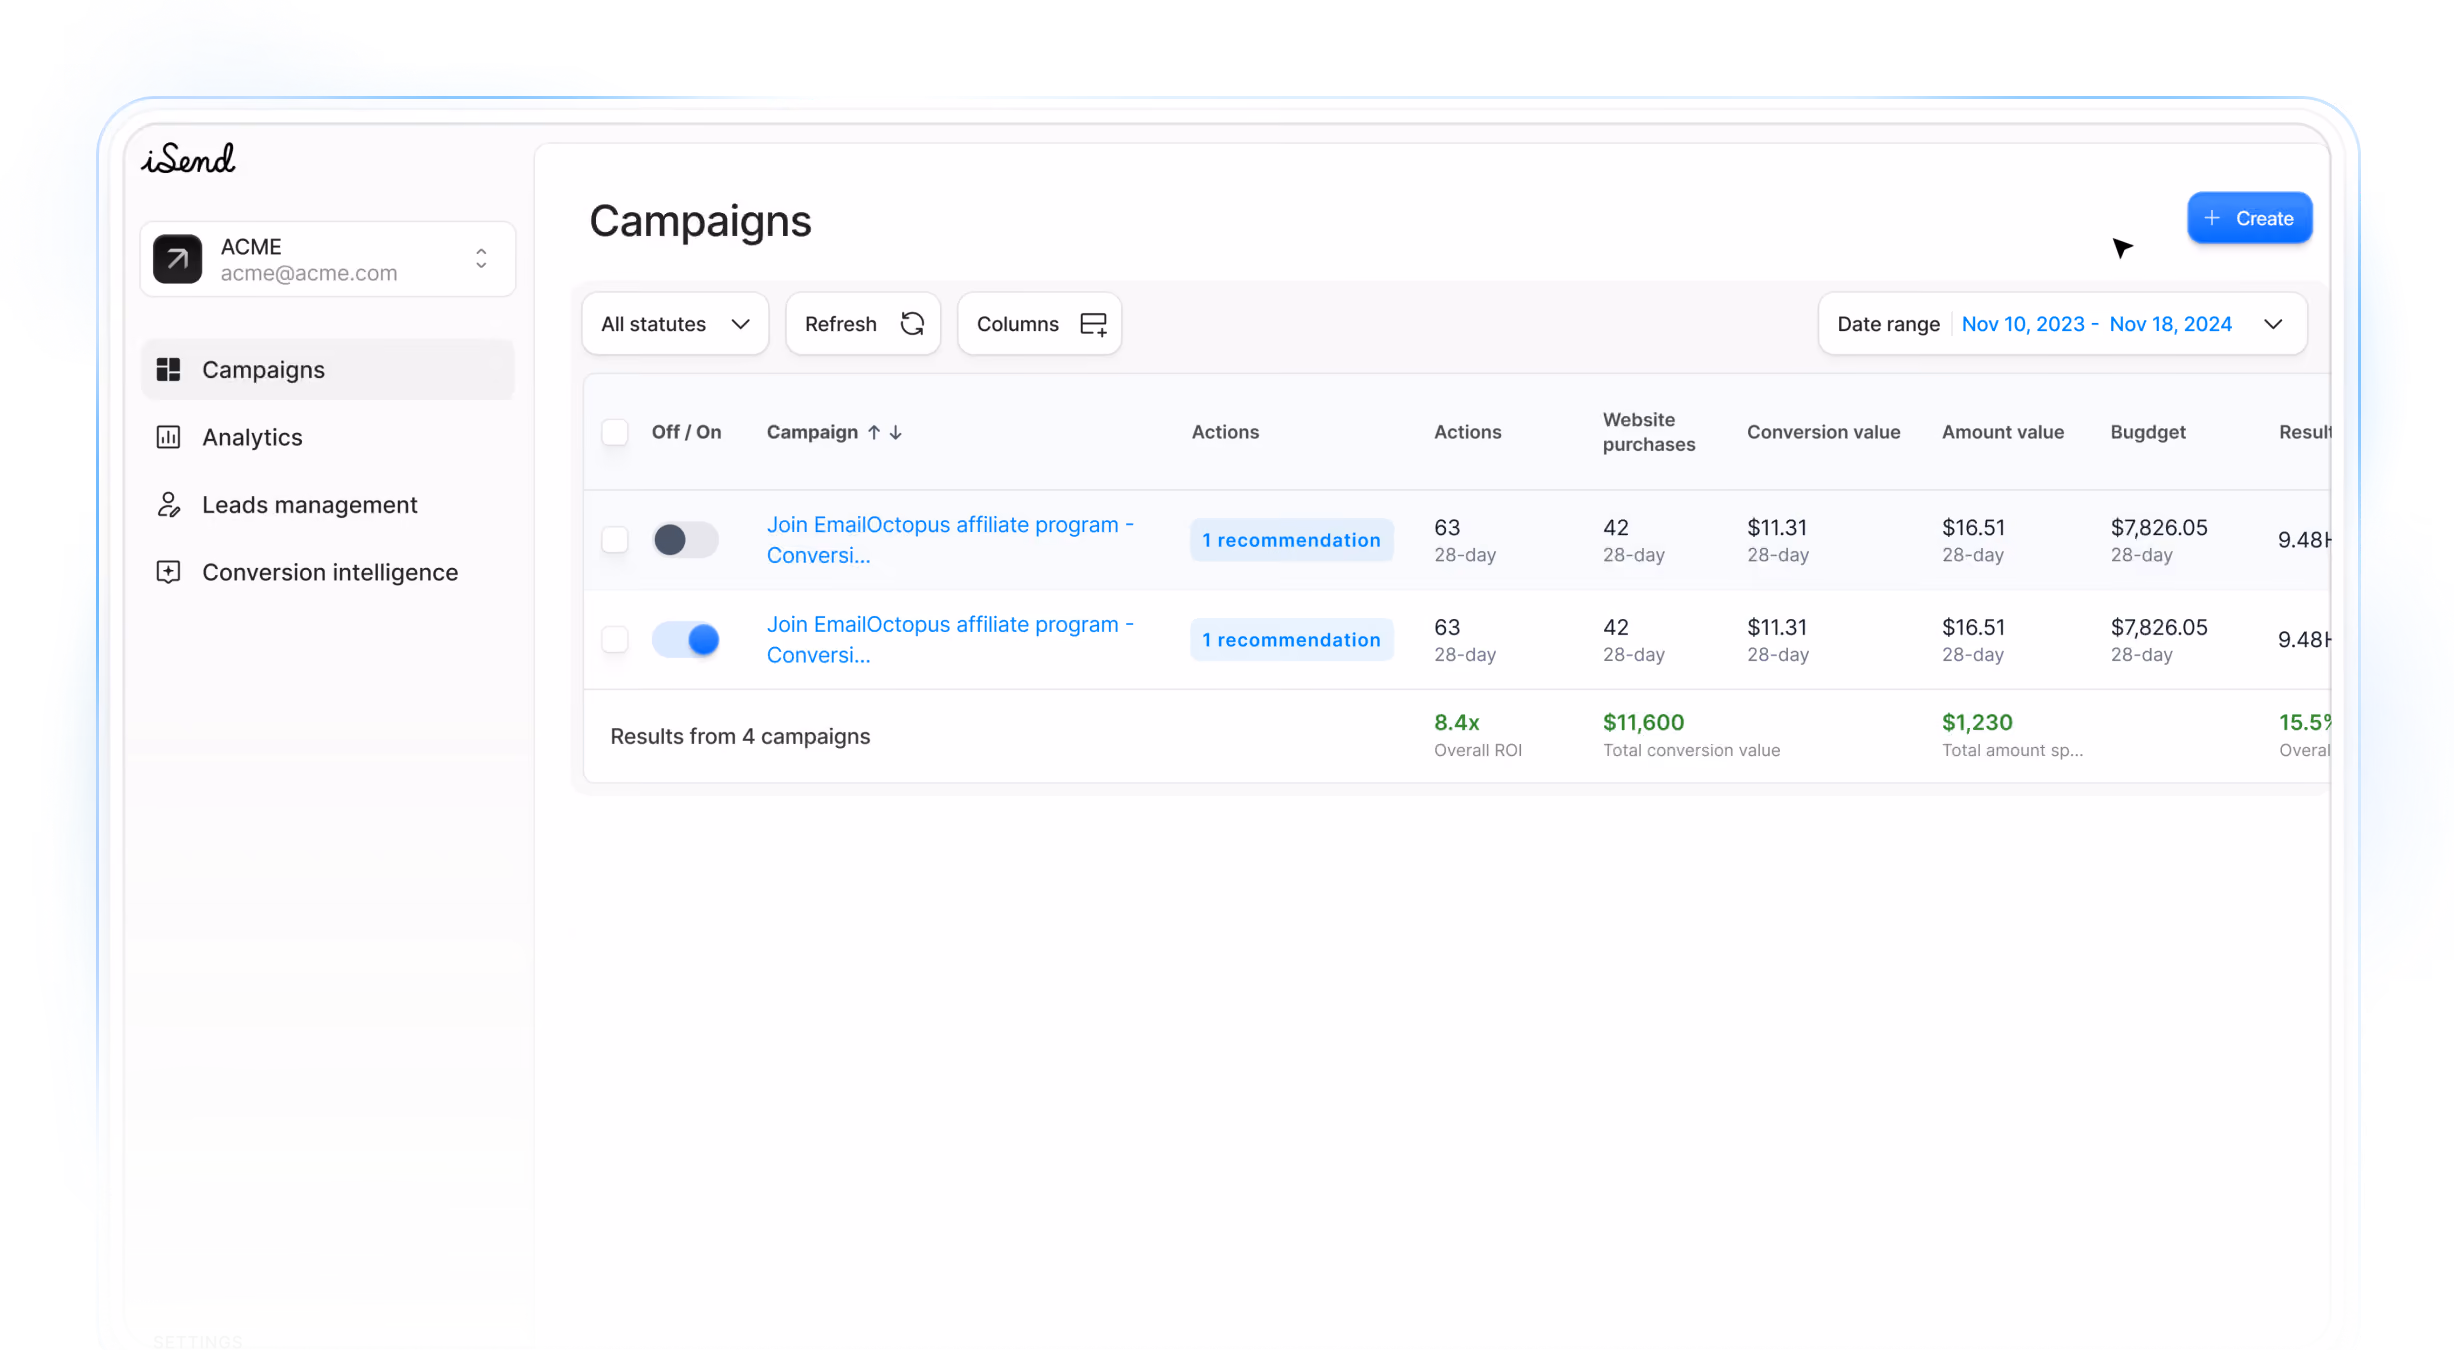The image size is (2454, 1350).
Task: Click the $1,230 total amount spent
Action: click(x=1976, y=722)
